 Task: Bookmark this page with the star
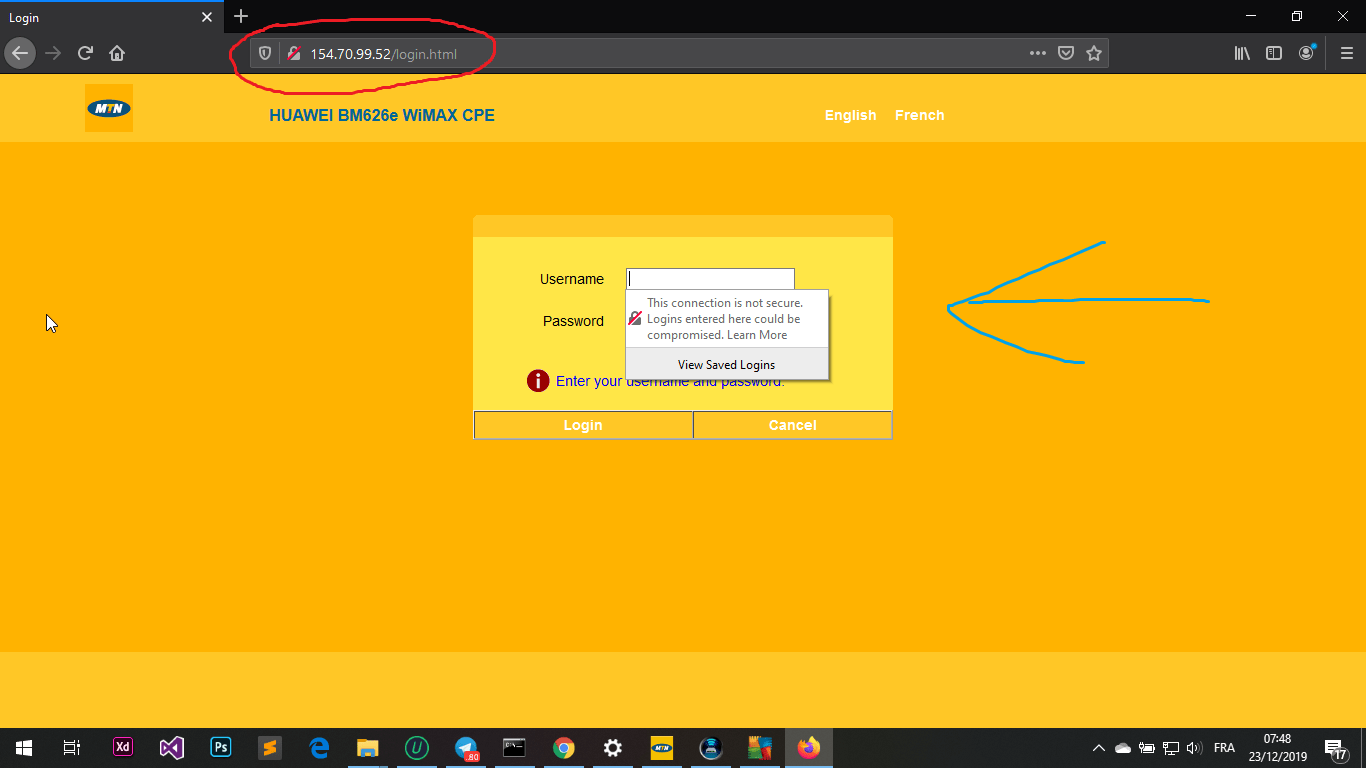click(x=1094, y=54)
